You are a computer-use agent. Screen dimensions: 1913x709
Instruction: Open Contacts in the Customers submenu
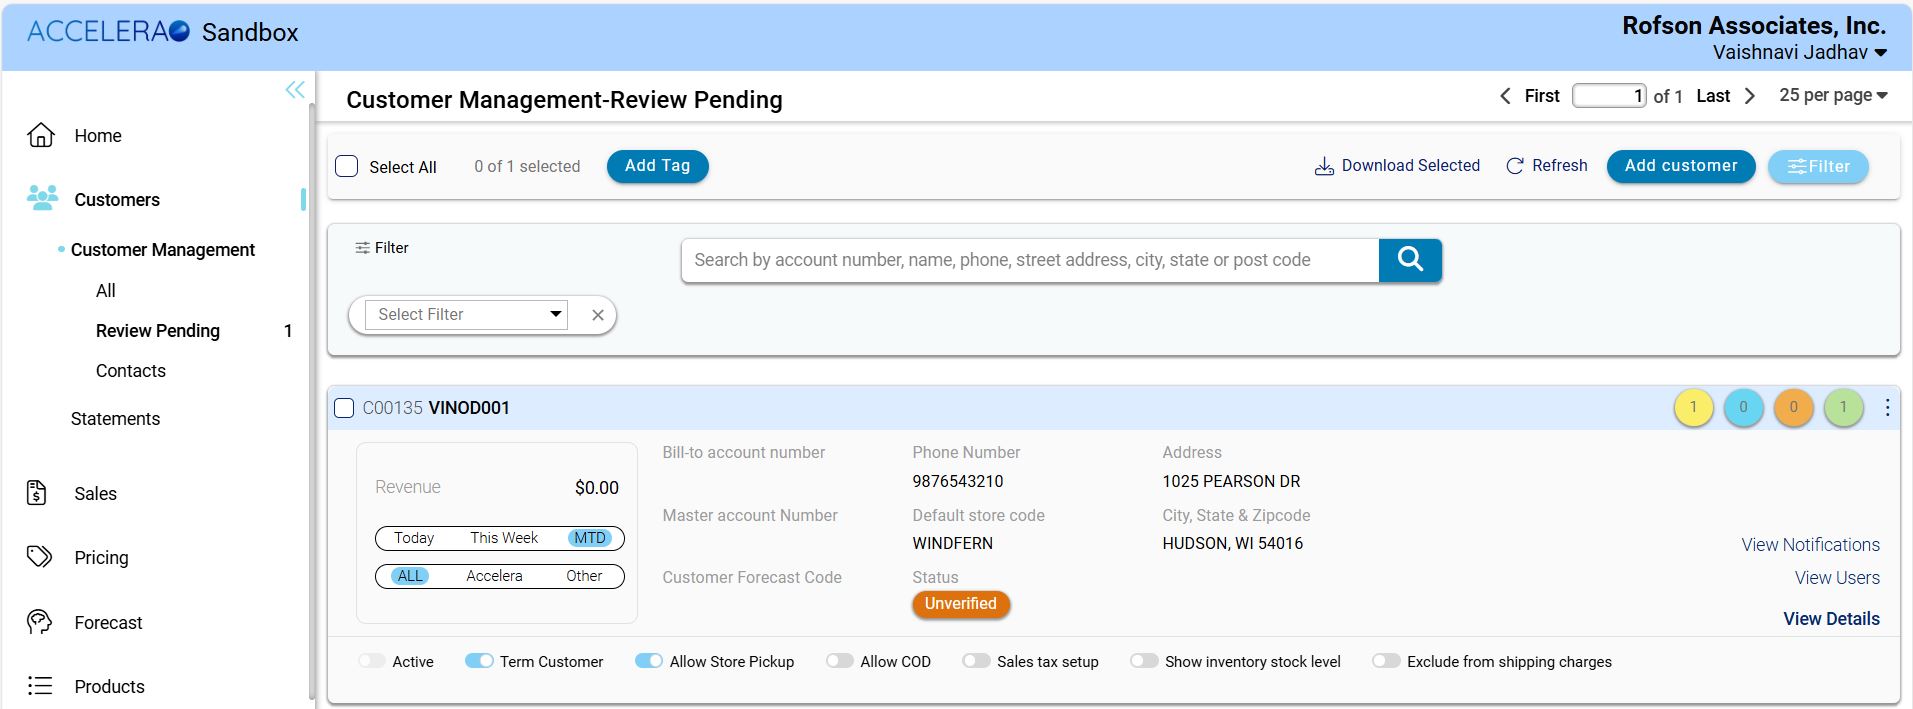click(131, 371)
